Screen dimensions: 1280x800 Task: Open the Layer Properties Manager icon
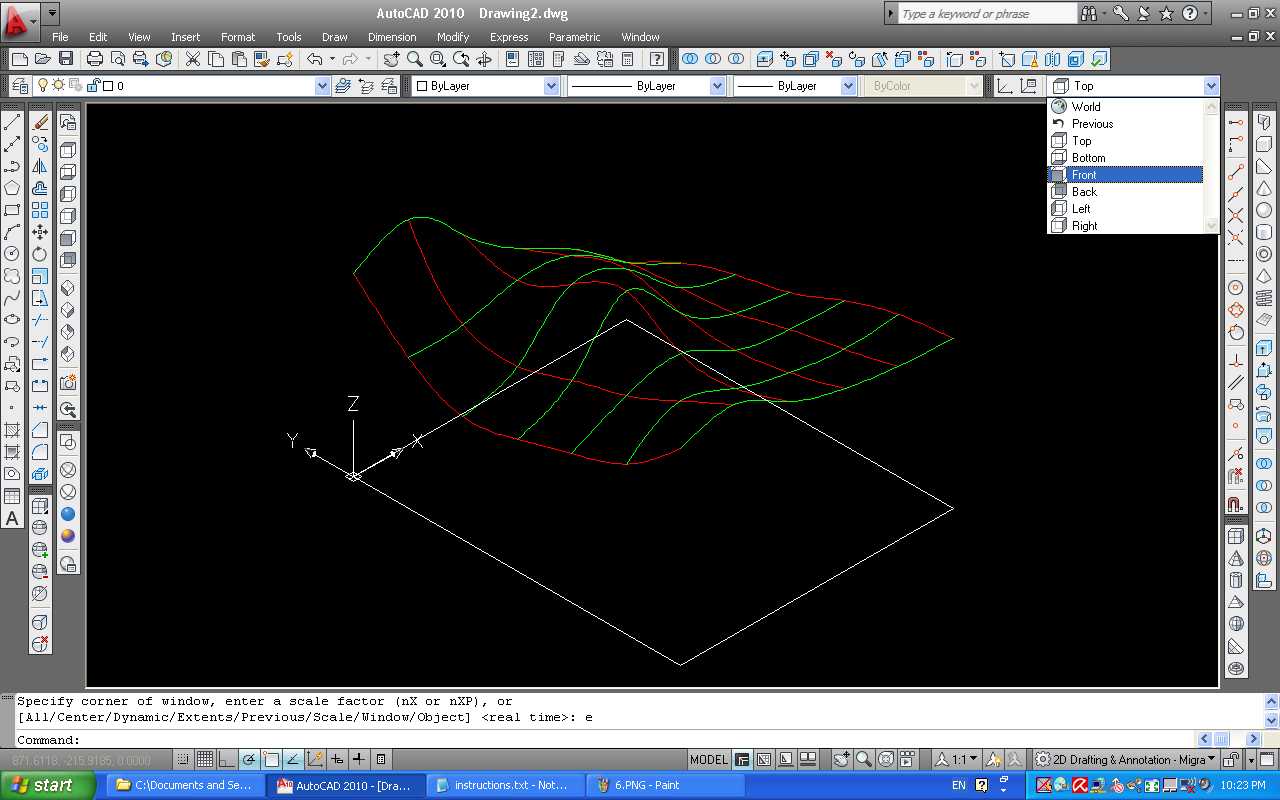tap(19, 86)
